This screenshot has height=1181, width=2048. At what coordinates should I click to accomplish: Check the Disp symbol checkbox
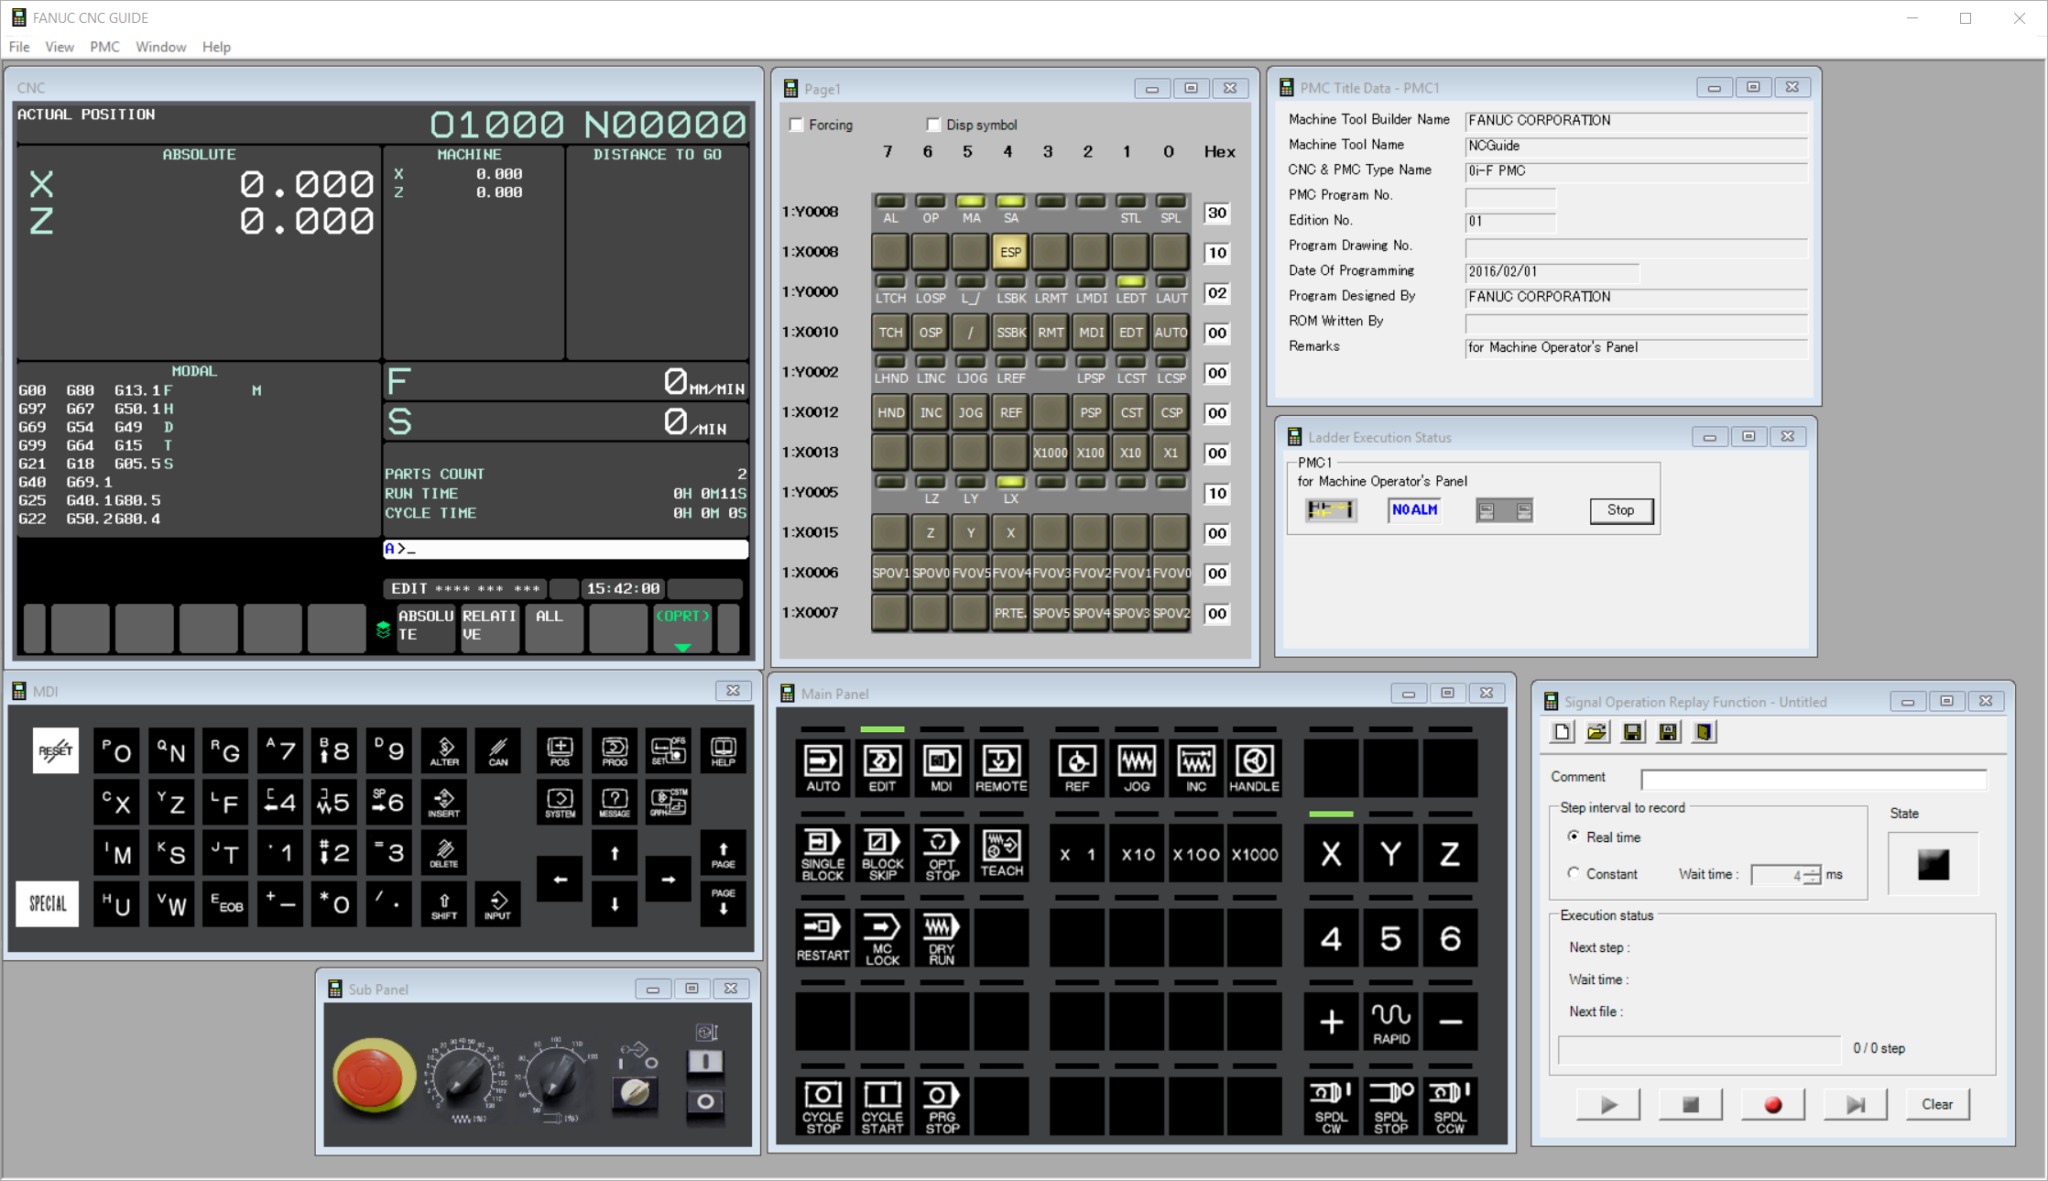934,125
